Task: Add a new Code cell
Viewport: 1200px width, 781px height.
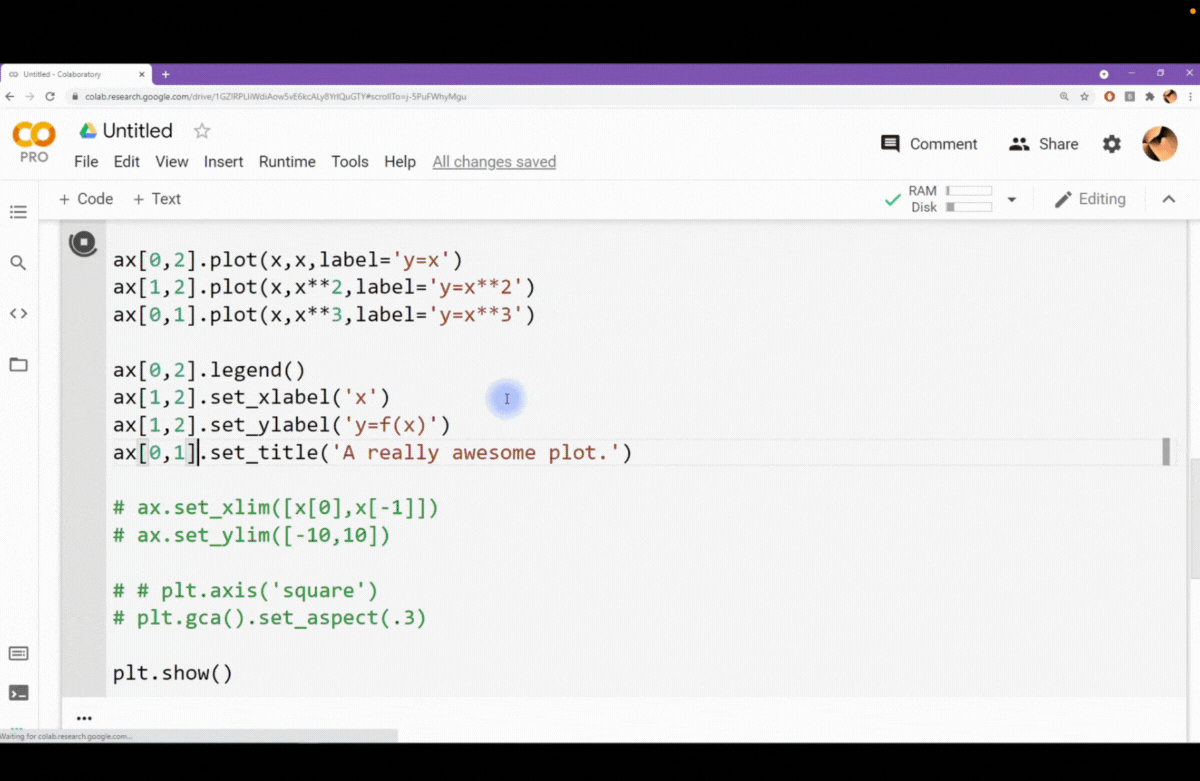Action: (x=86, y=199)
